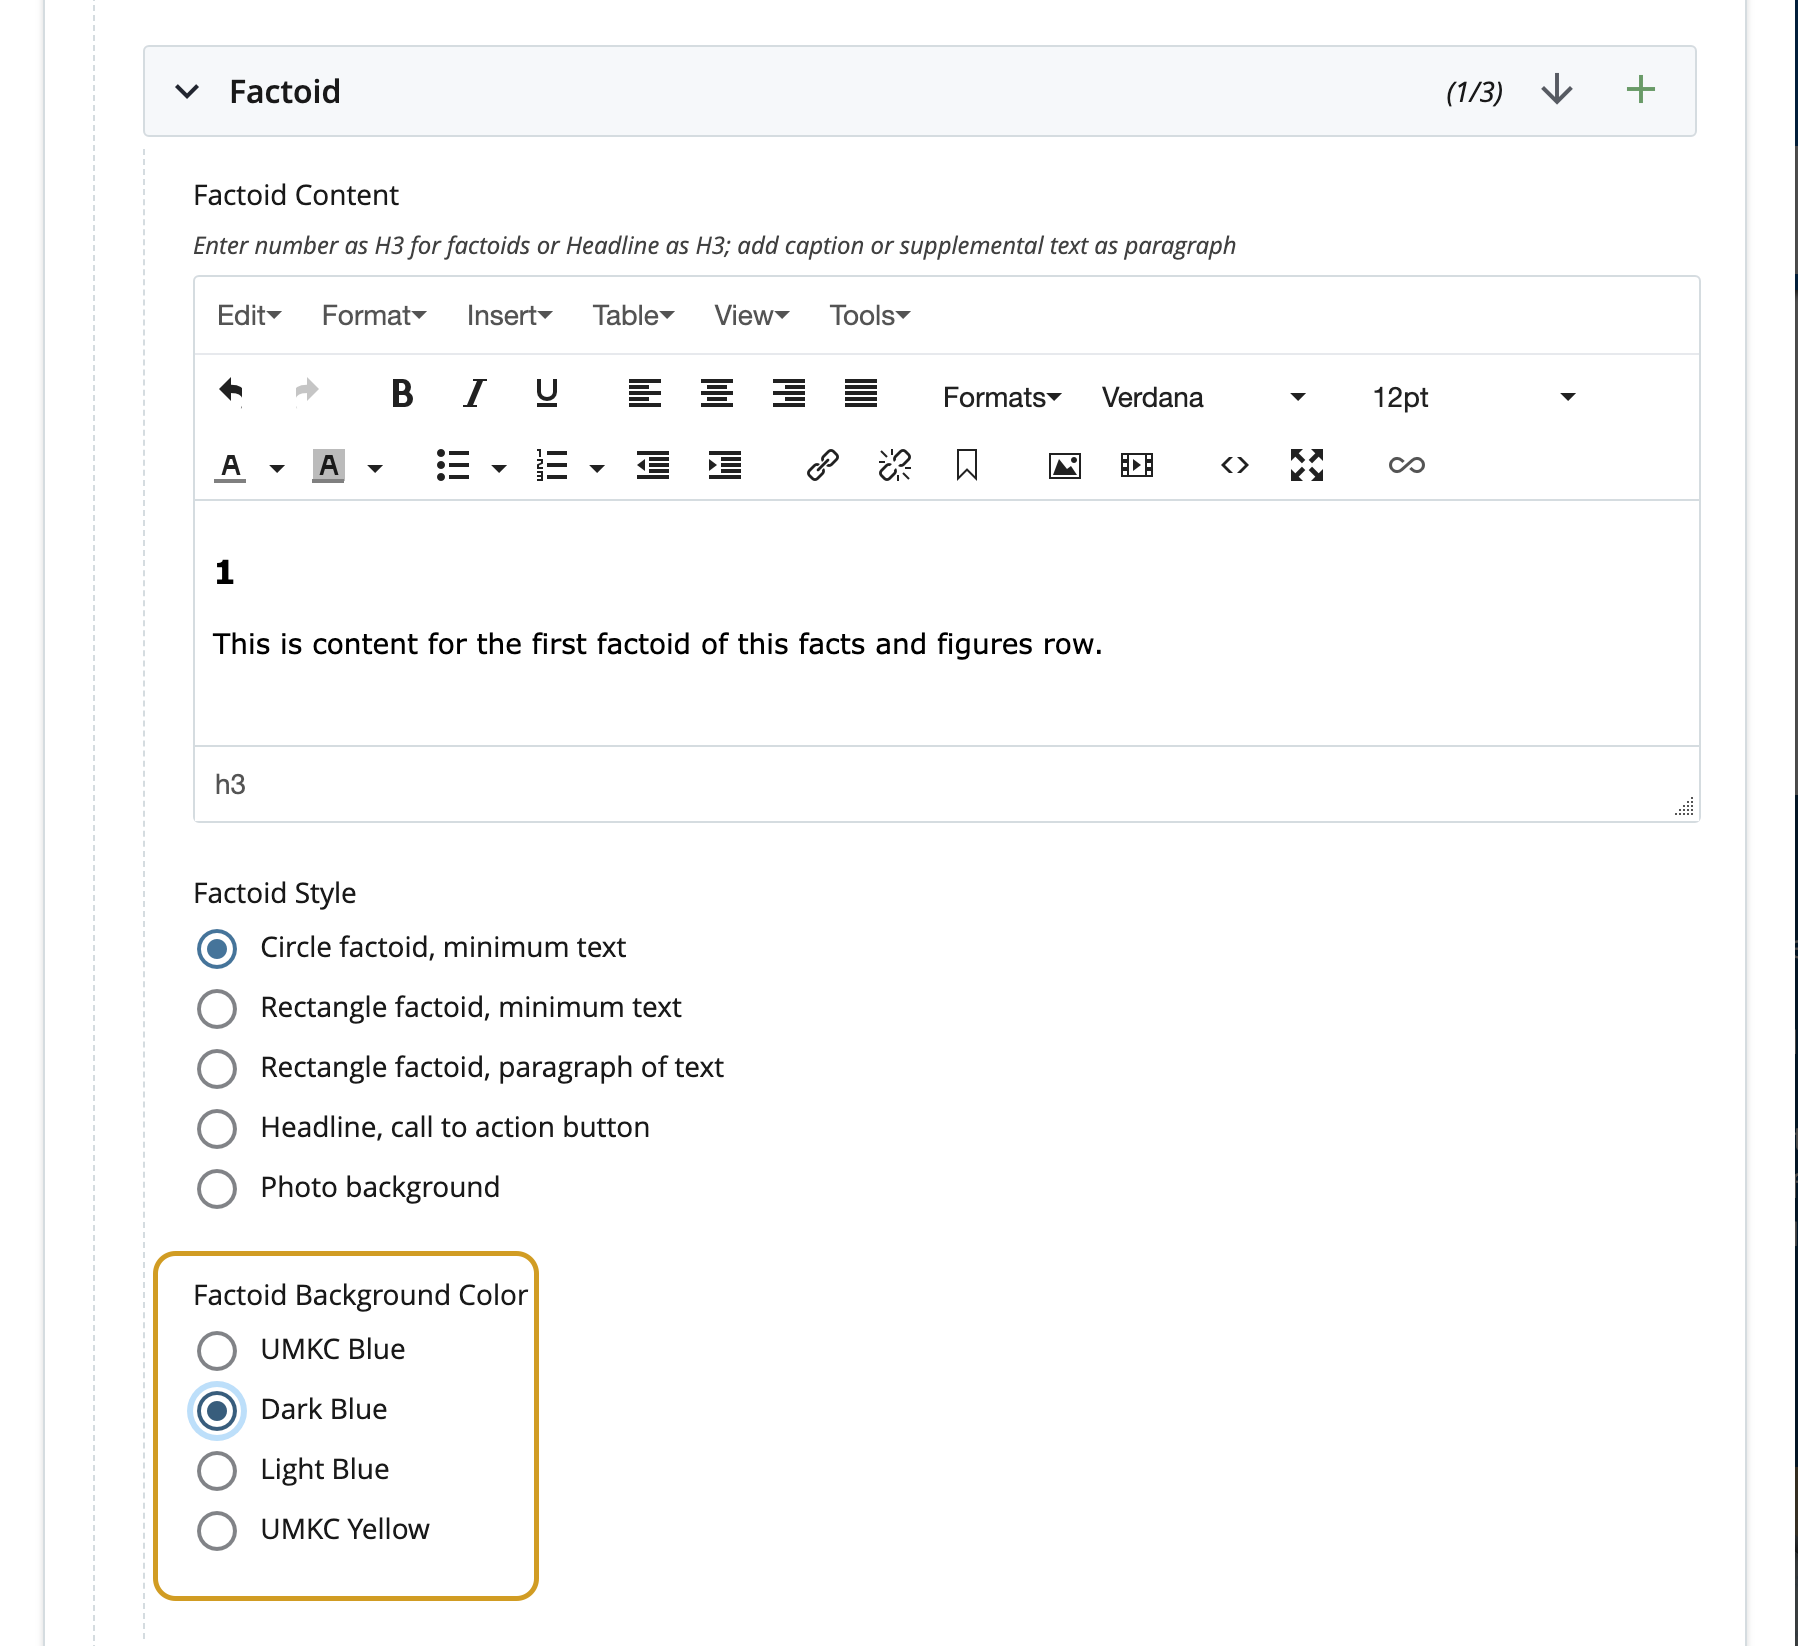Toggle italic formatting
Viewport: 1798px width, 1646px height.
click(475, 394)
